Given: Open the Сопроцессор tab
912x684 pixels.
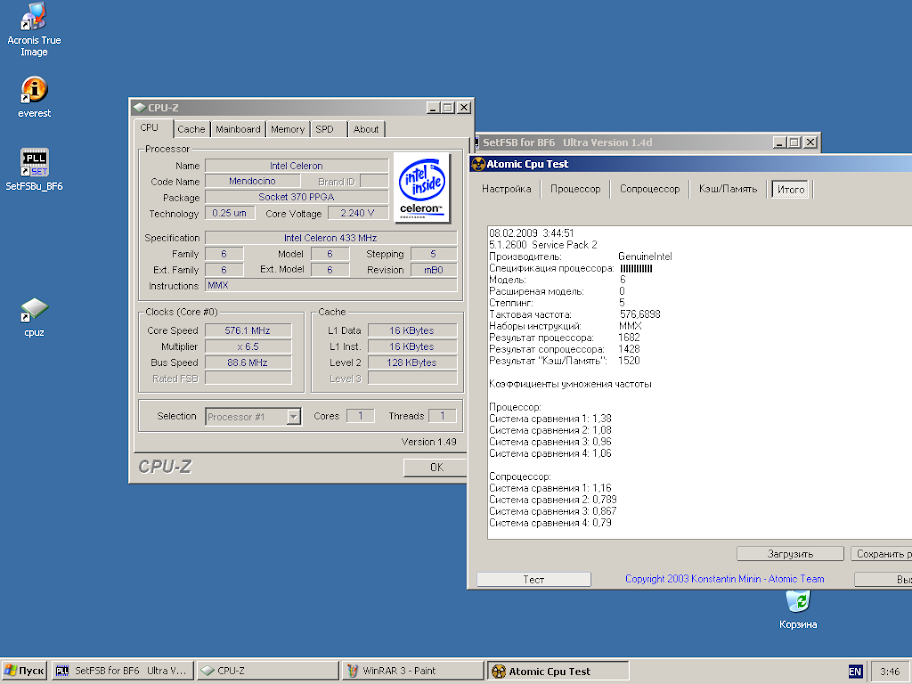Looking at the screenshot, I should coord(650,189).
